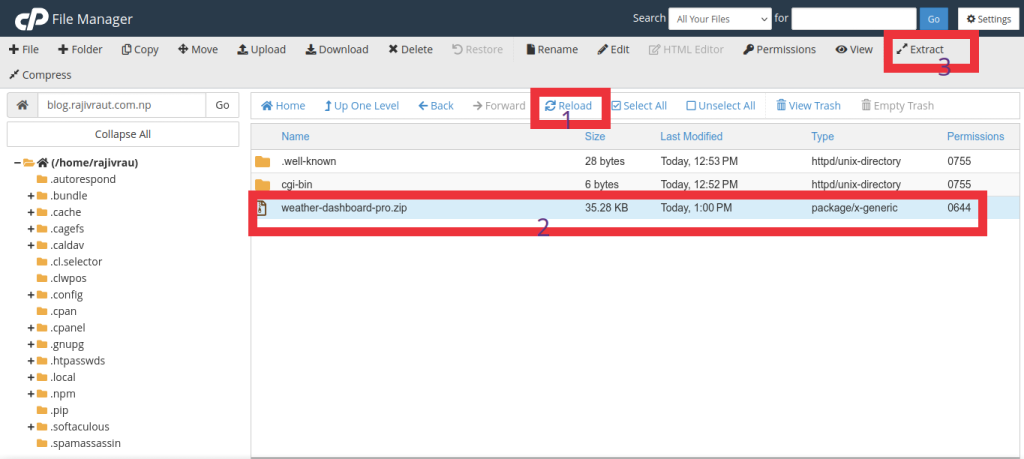This screenshot has height=459, width=1024.
Task: Open Edit for the selected file
Action: [x=613, y=50]
